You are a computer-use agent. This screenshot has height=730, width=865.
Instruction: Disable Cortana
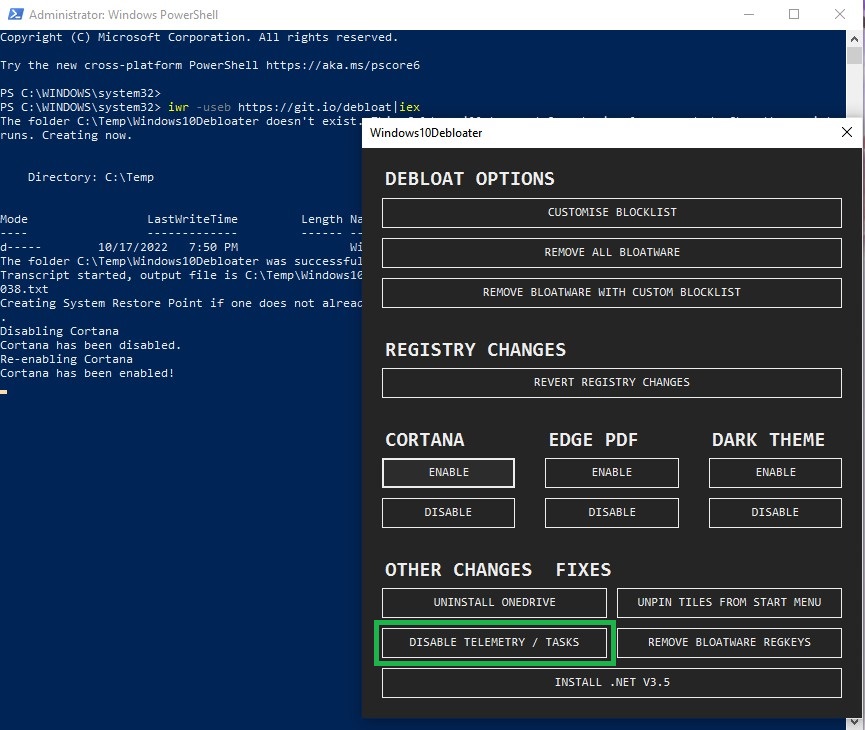[448, 512]
